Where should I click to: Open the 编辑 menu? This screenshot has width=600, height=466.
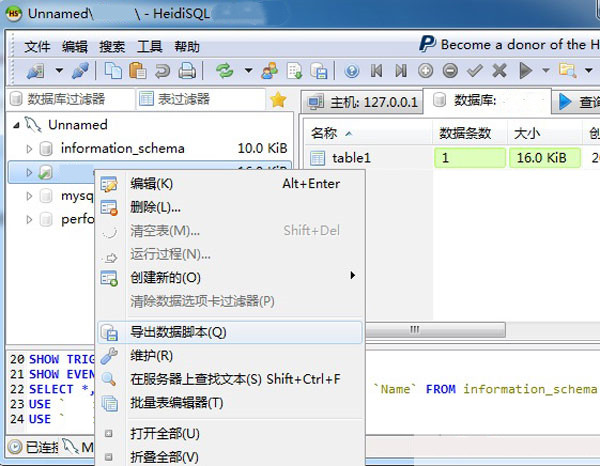[x=75, y=47]
